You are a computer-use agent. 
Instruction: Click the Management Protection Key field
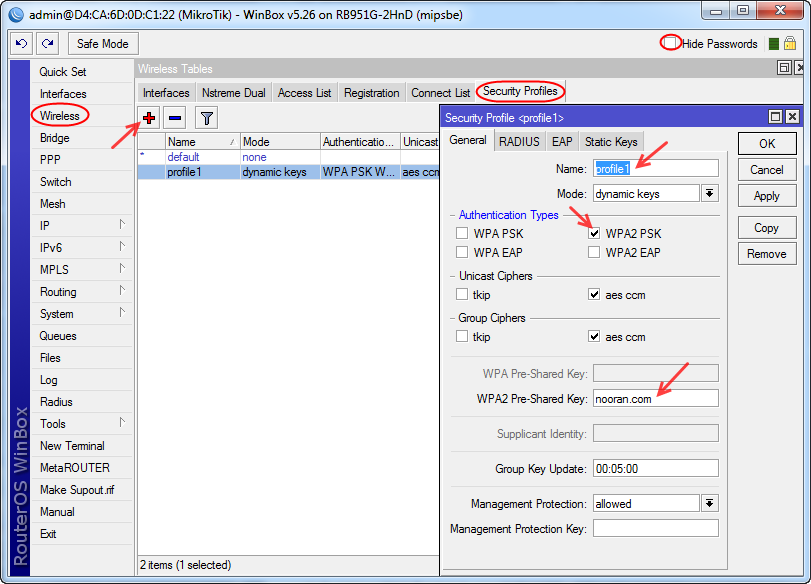[656, 529]
